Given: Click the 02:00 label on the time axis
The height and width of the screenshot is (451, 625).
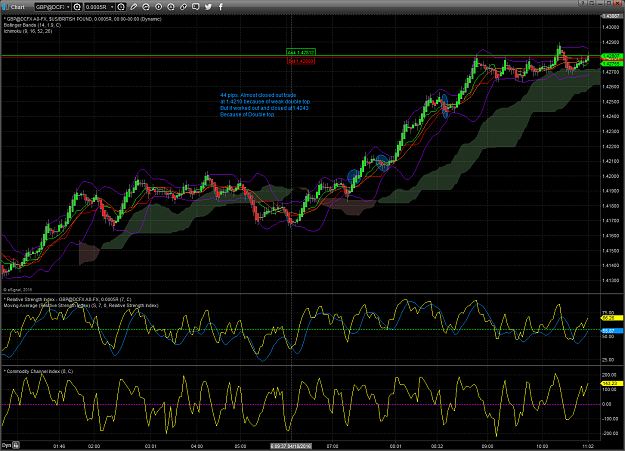Looking at the screenshot, I should point(94,446).
